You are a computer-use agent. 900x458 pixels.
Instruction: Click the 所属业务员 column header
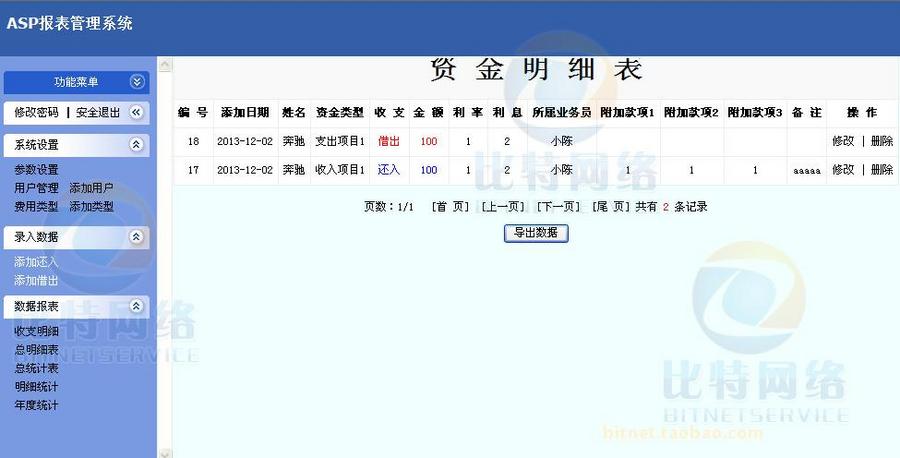tap(561, 112)
